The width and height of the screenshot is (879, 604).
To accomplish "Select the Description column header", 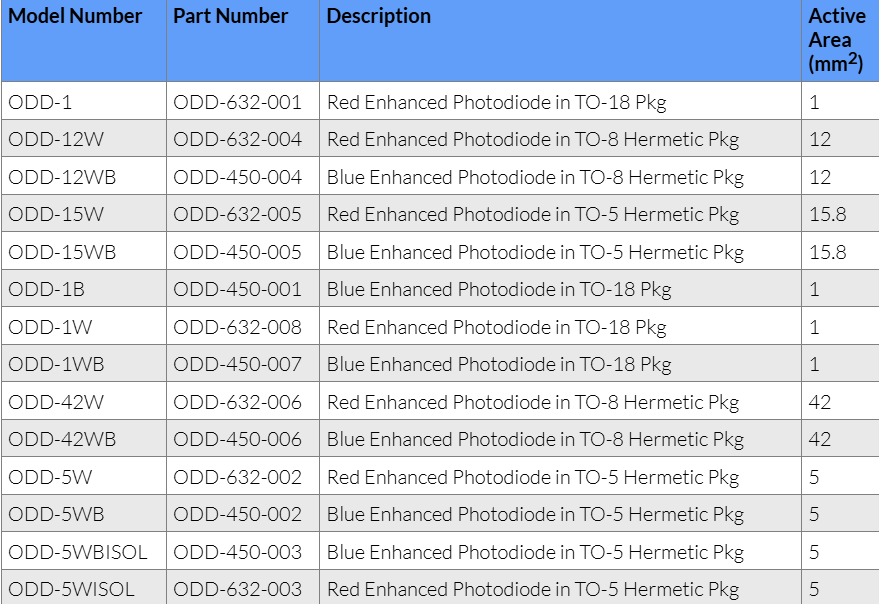I will coord(378,16).
